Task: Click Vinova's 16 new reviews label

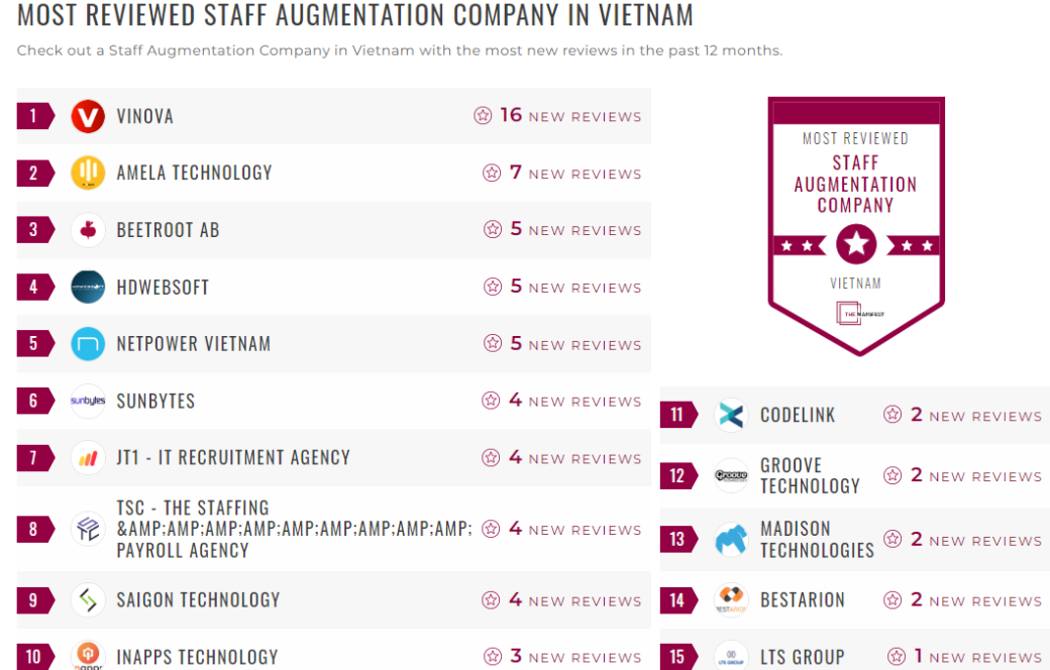Action: click(558, 116)
